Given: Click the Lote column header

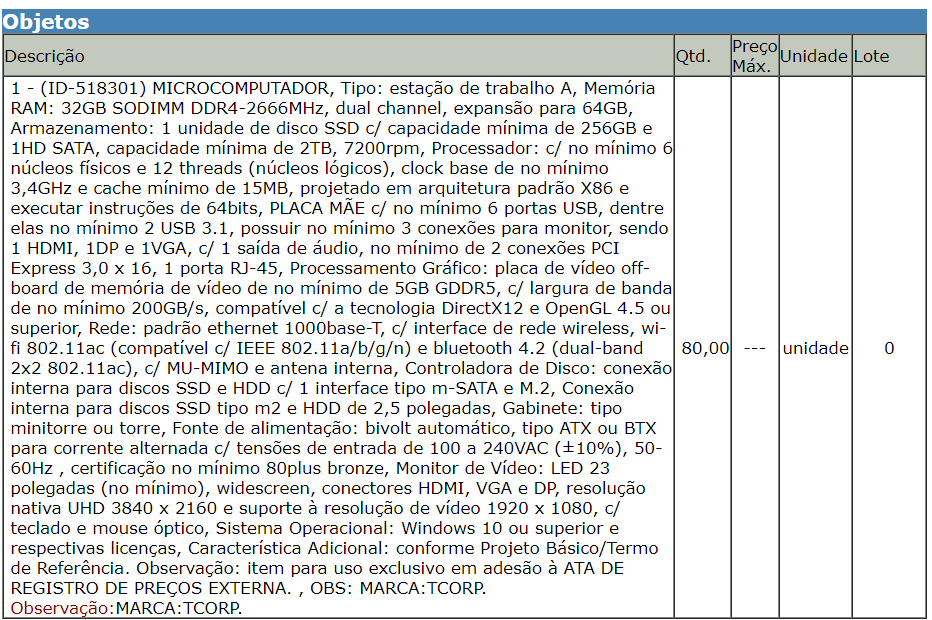Looking at the screenshot, I should pos(871,57).
